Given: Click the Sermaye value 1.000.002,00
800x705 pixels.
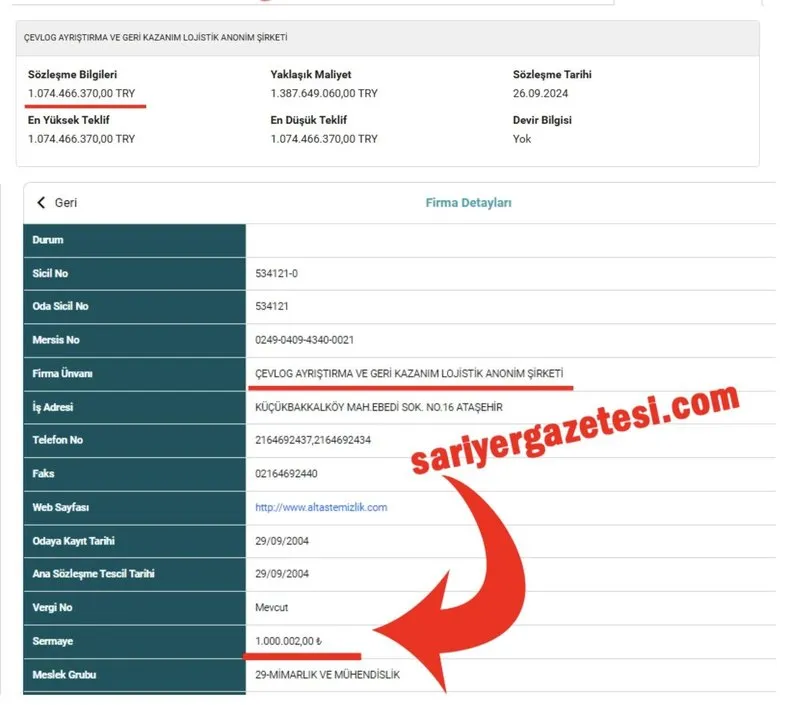Looking at the screenshot, I should (x=299, y=641).
